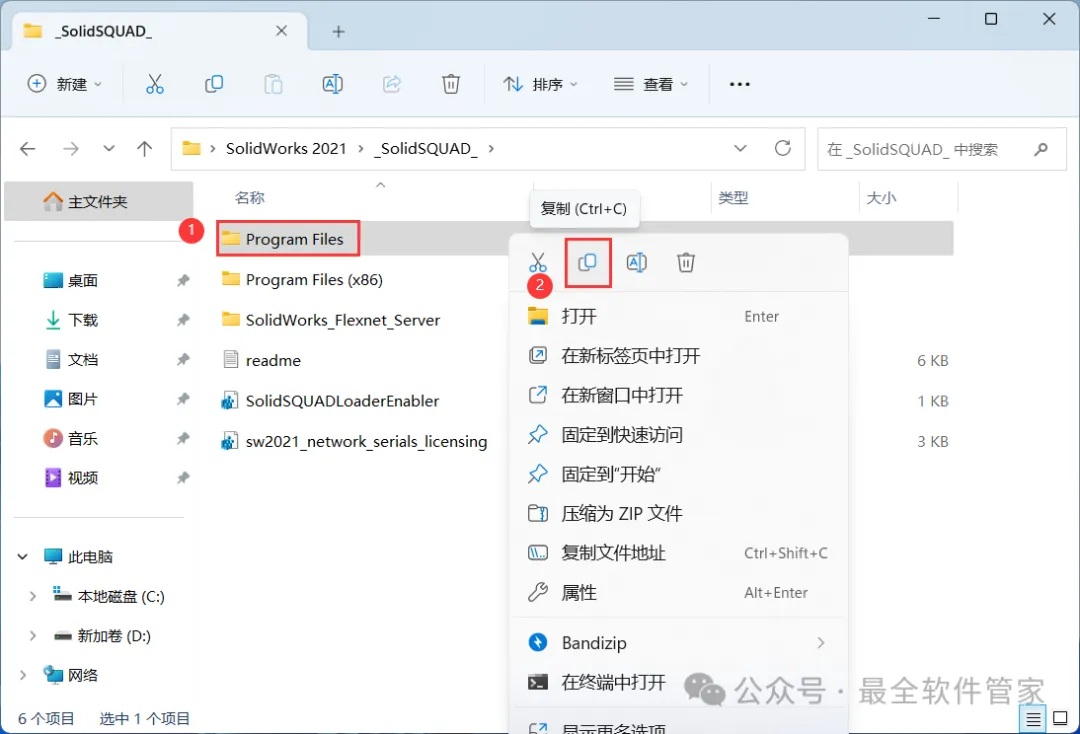1080x734 pixels.
Task: Click the toolbar Rename icon
Action: tap(333, 84)
